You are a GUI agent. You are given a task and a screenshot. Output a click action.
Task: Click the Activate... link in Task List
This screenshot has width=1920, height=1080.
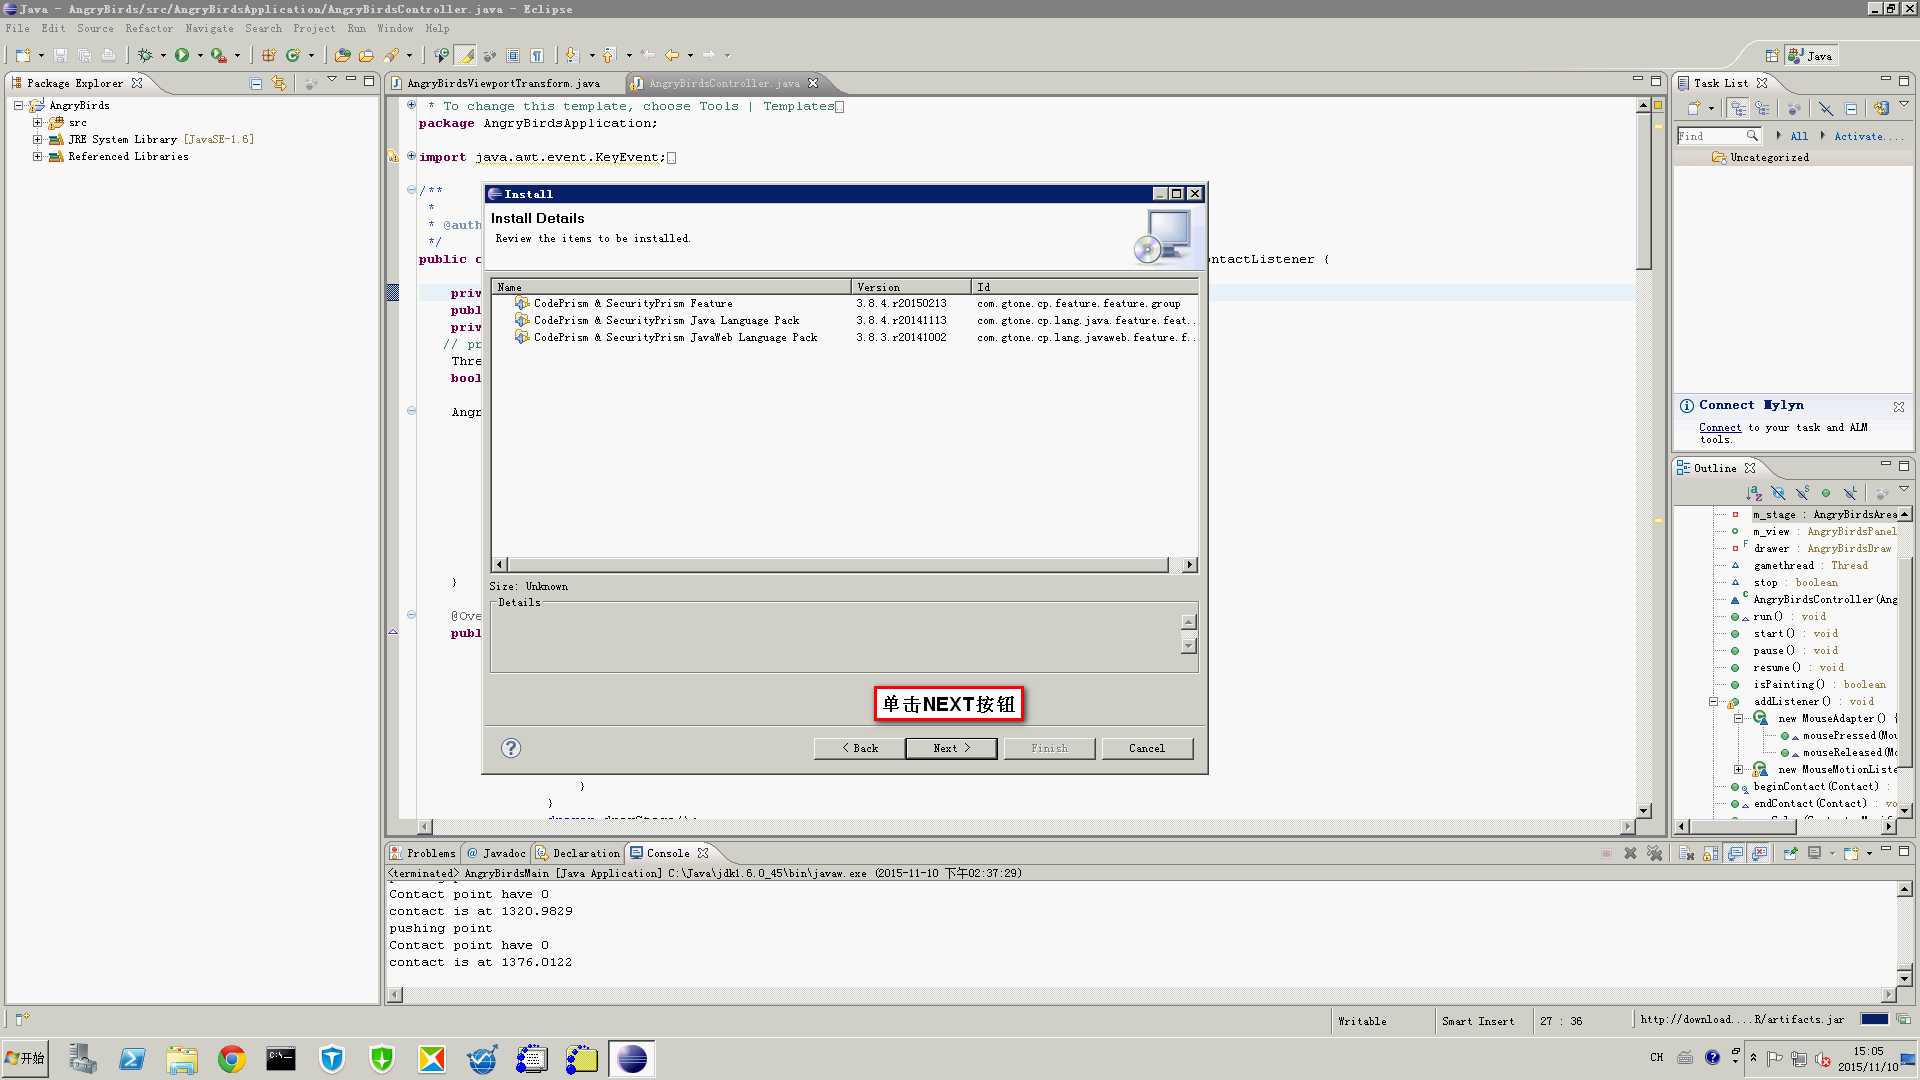pyautogui.click(x=1868, y=136)
